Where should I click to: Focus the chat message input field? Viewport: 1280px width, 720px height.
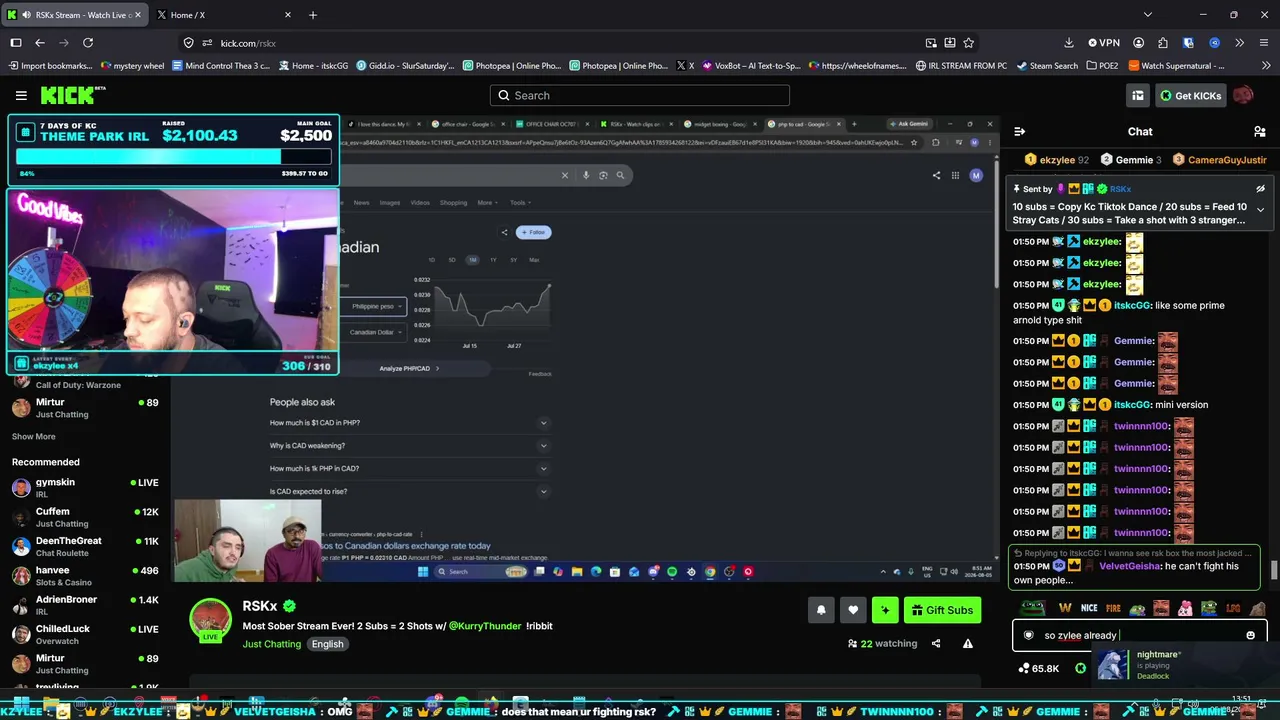pos(1139,635)
